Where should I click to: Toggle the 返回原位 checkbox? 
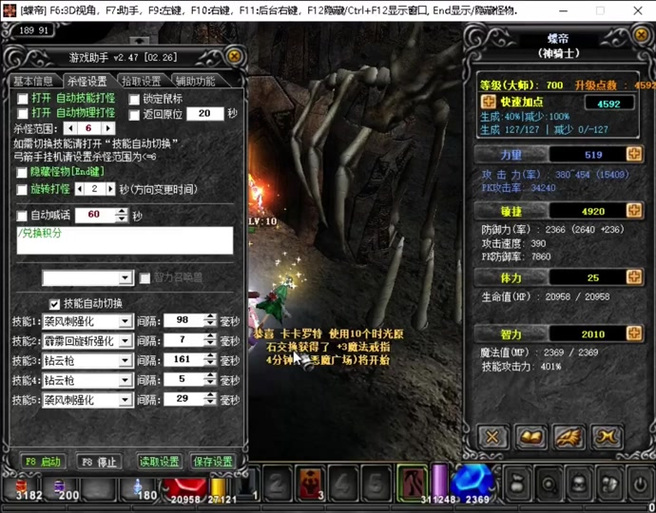134,115
